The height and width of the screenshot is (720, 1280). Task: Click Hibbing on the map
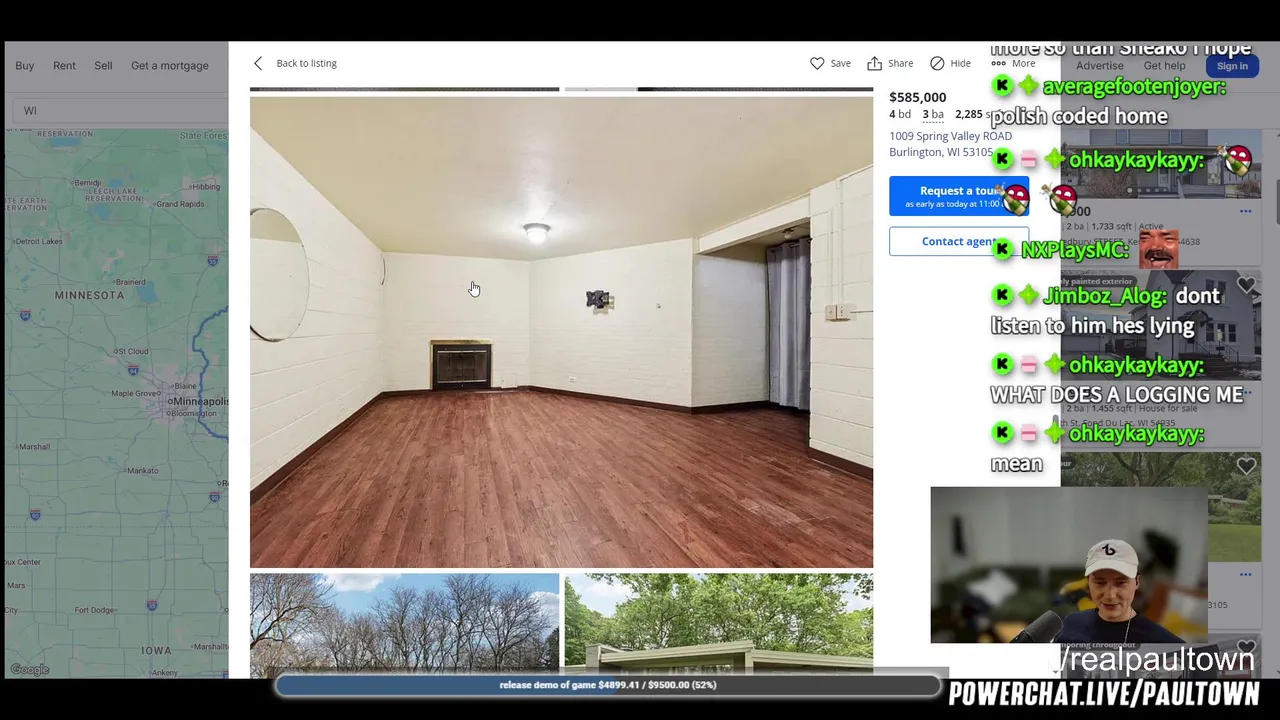[206, 187]
